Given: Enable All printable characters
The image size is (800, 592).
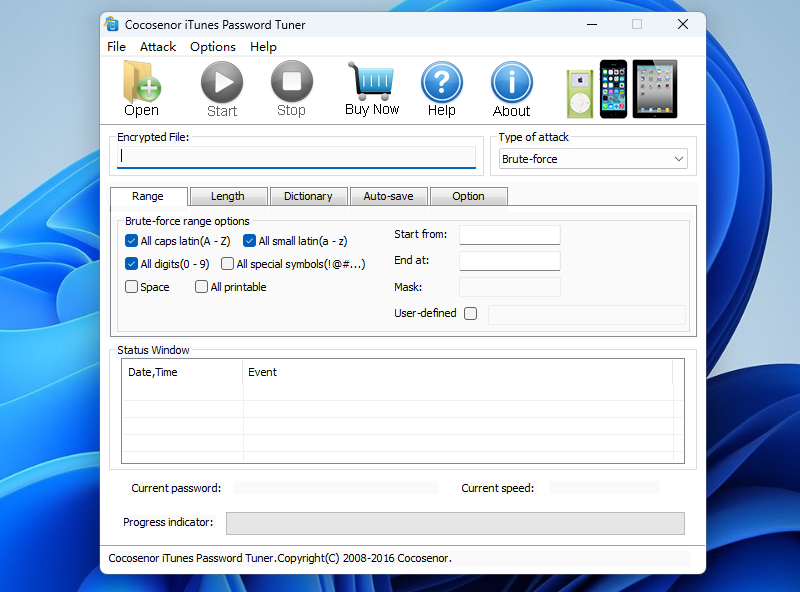Looking at the screenshot, I should (x=202, y=286).
